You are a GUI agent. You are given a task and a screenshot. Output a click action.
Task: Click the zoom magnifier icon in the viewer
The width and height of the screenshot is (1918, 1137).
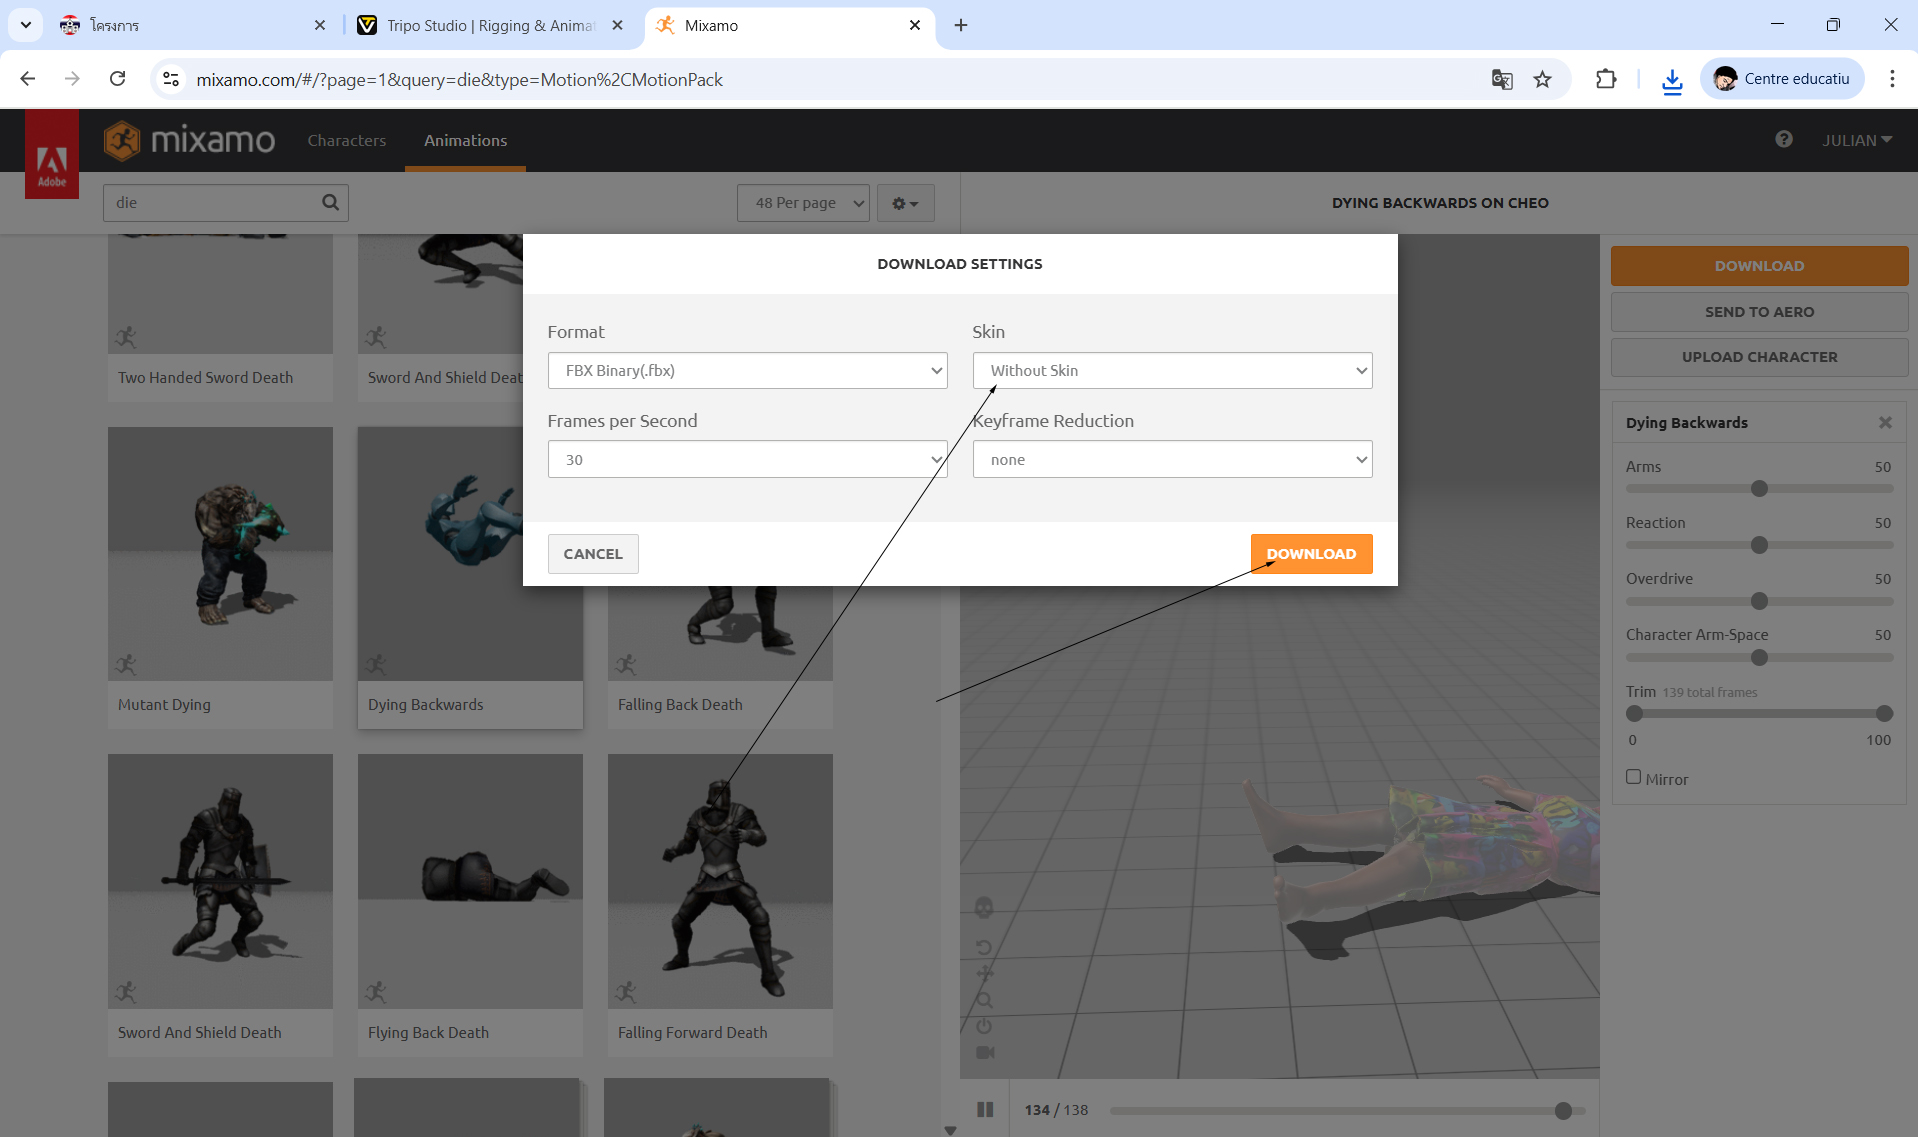click(984, 1000)
